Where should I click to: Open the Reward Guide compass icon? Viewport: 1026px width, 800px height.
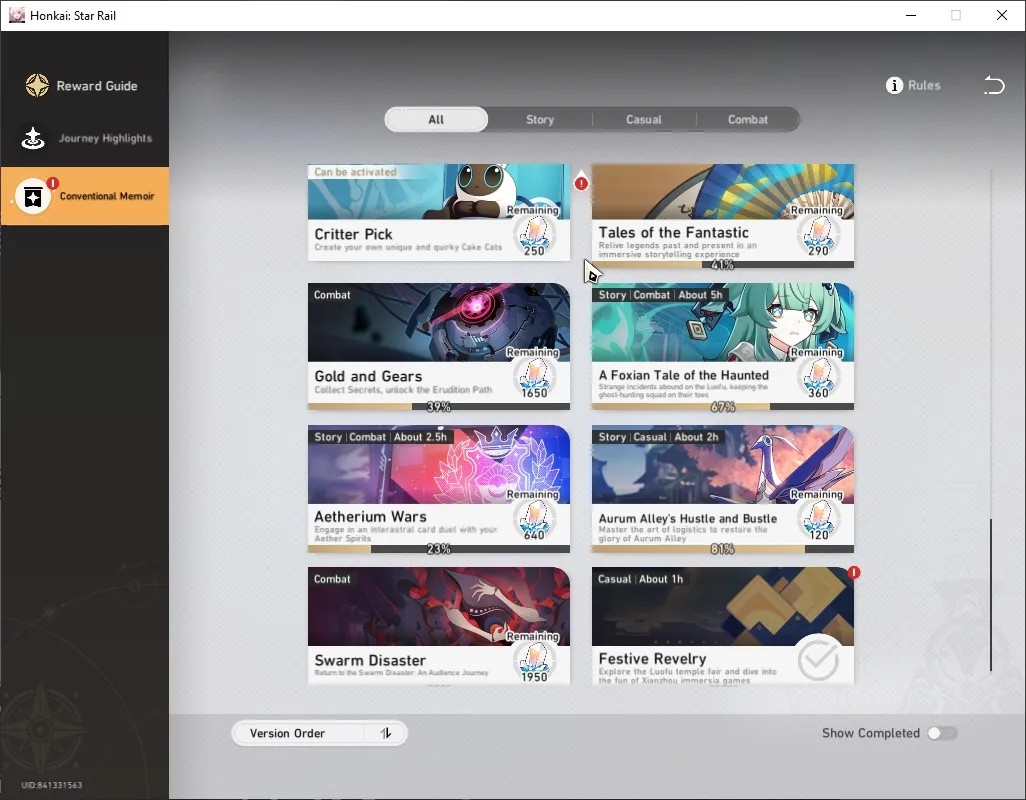point(37,86)
